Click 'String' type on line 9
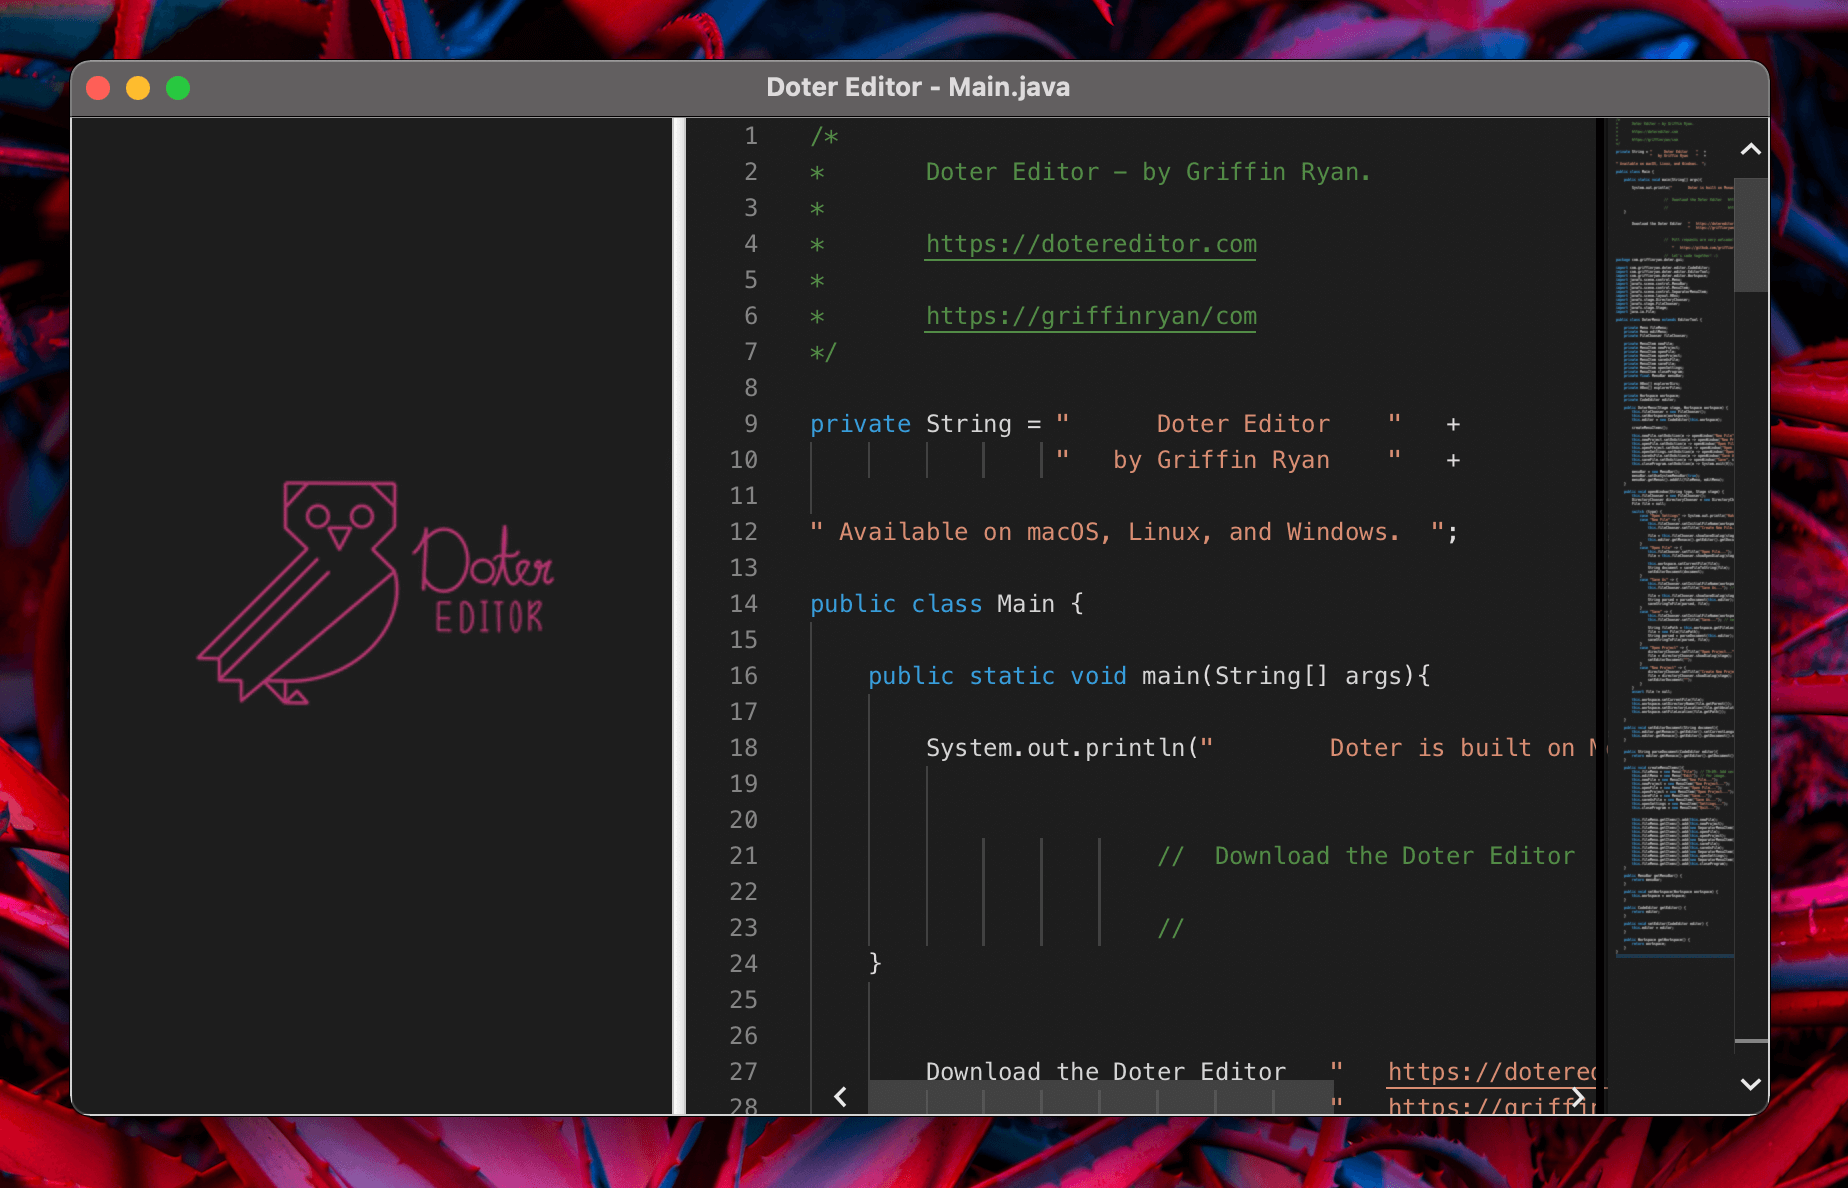Screen dimensions: 1848x1188 (969, 424)
